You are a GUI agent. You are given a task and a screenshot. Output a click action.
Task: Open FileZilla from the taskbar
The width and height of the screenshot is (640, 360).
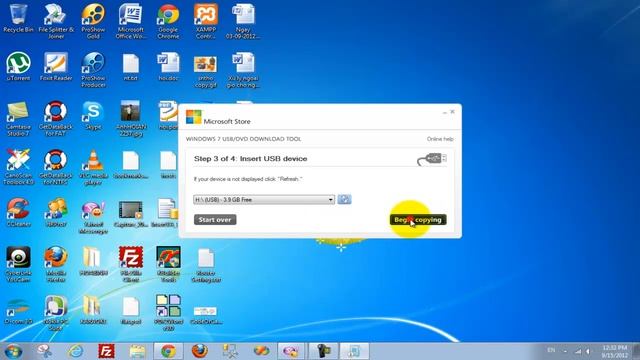point(107,351)
